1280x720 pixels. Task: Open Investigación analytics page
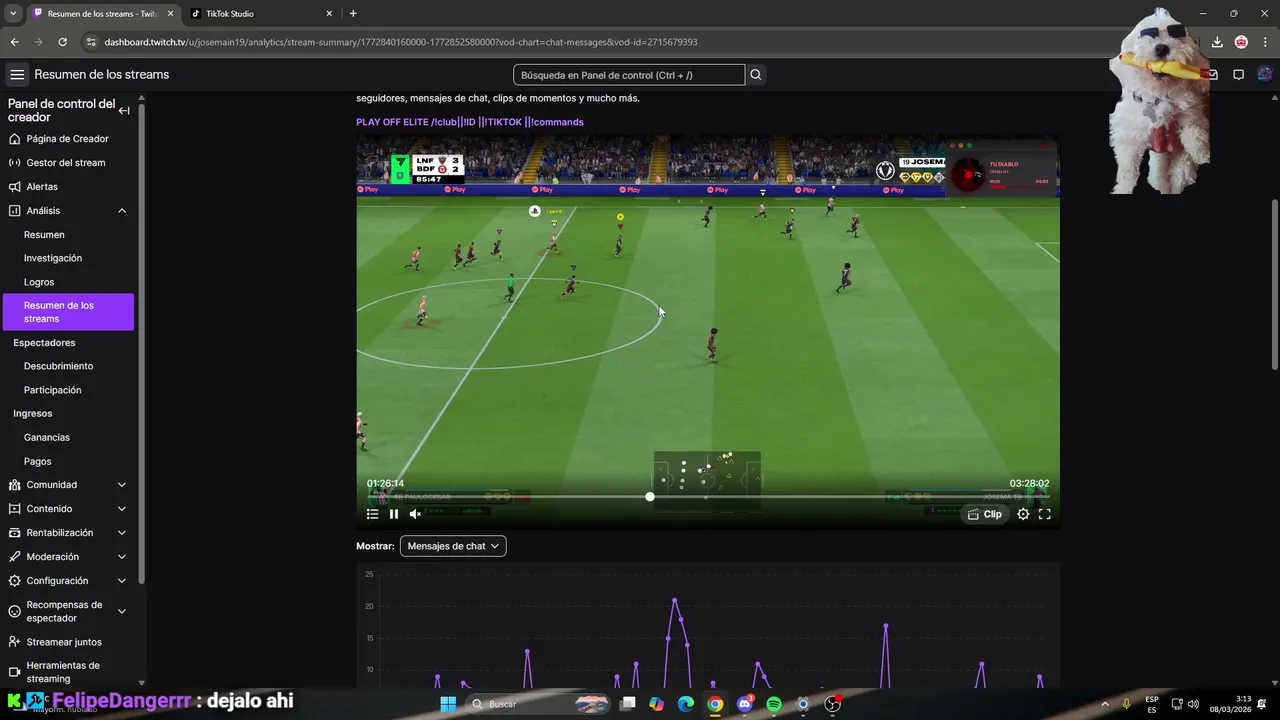[53, 258]
